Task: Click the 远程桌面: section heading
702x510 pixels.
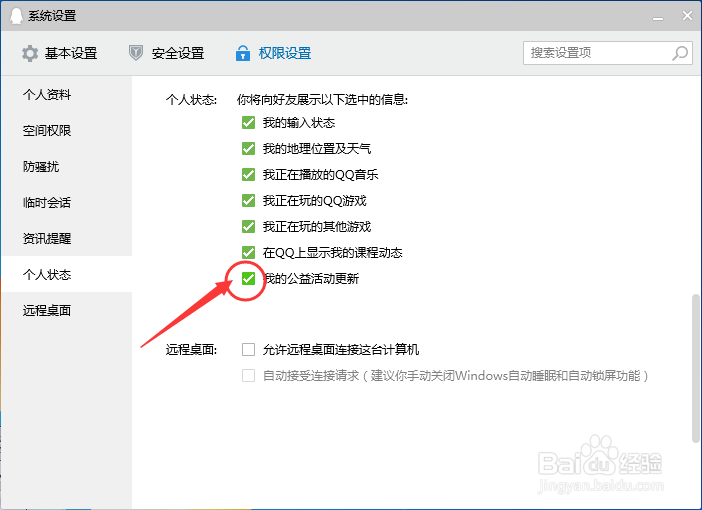Action: [191, 349]
